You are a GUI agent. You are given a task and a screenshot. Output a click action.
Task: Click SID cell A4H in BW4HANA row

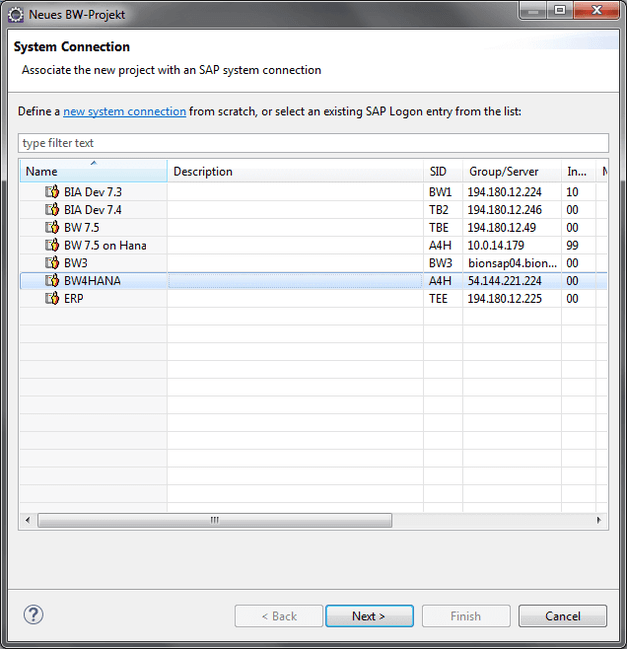pos(440,281)
